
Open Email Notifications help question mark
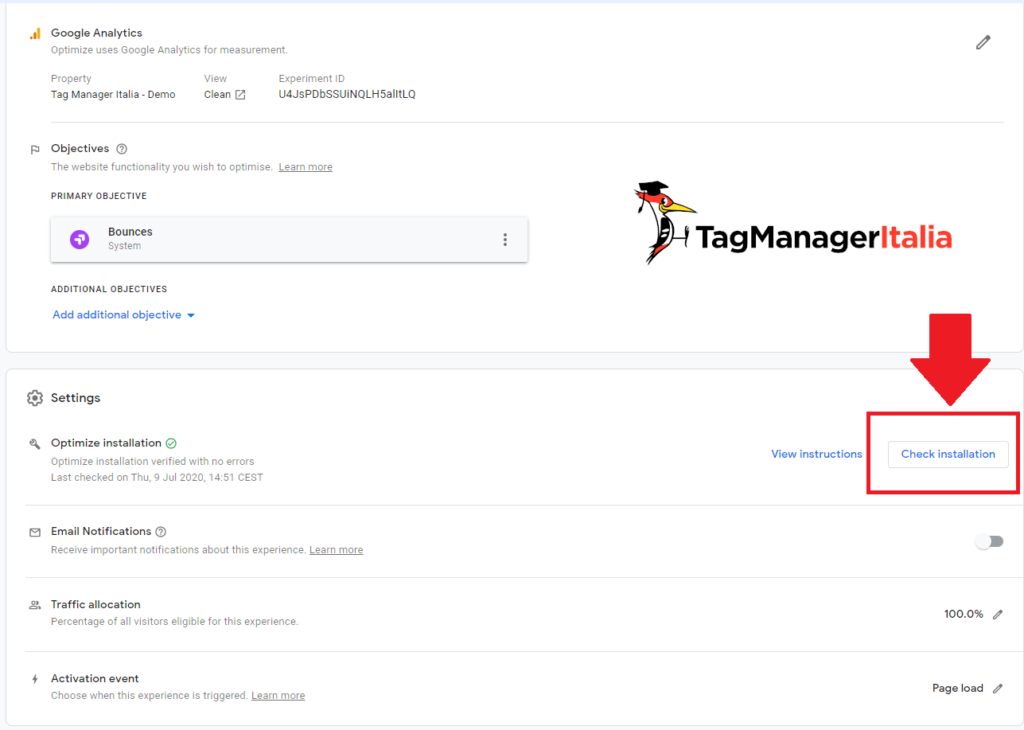(161, 532)
